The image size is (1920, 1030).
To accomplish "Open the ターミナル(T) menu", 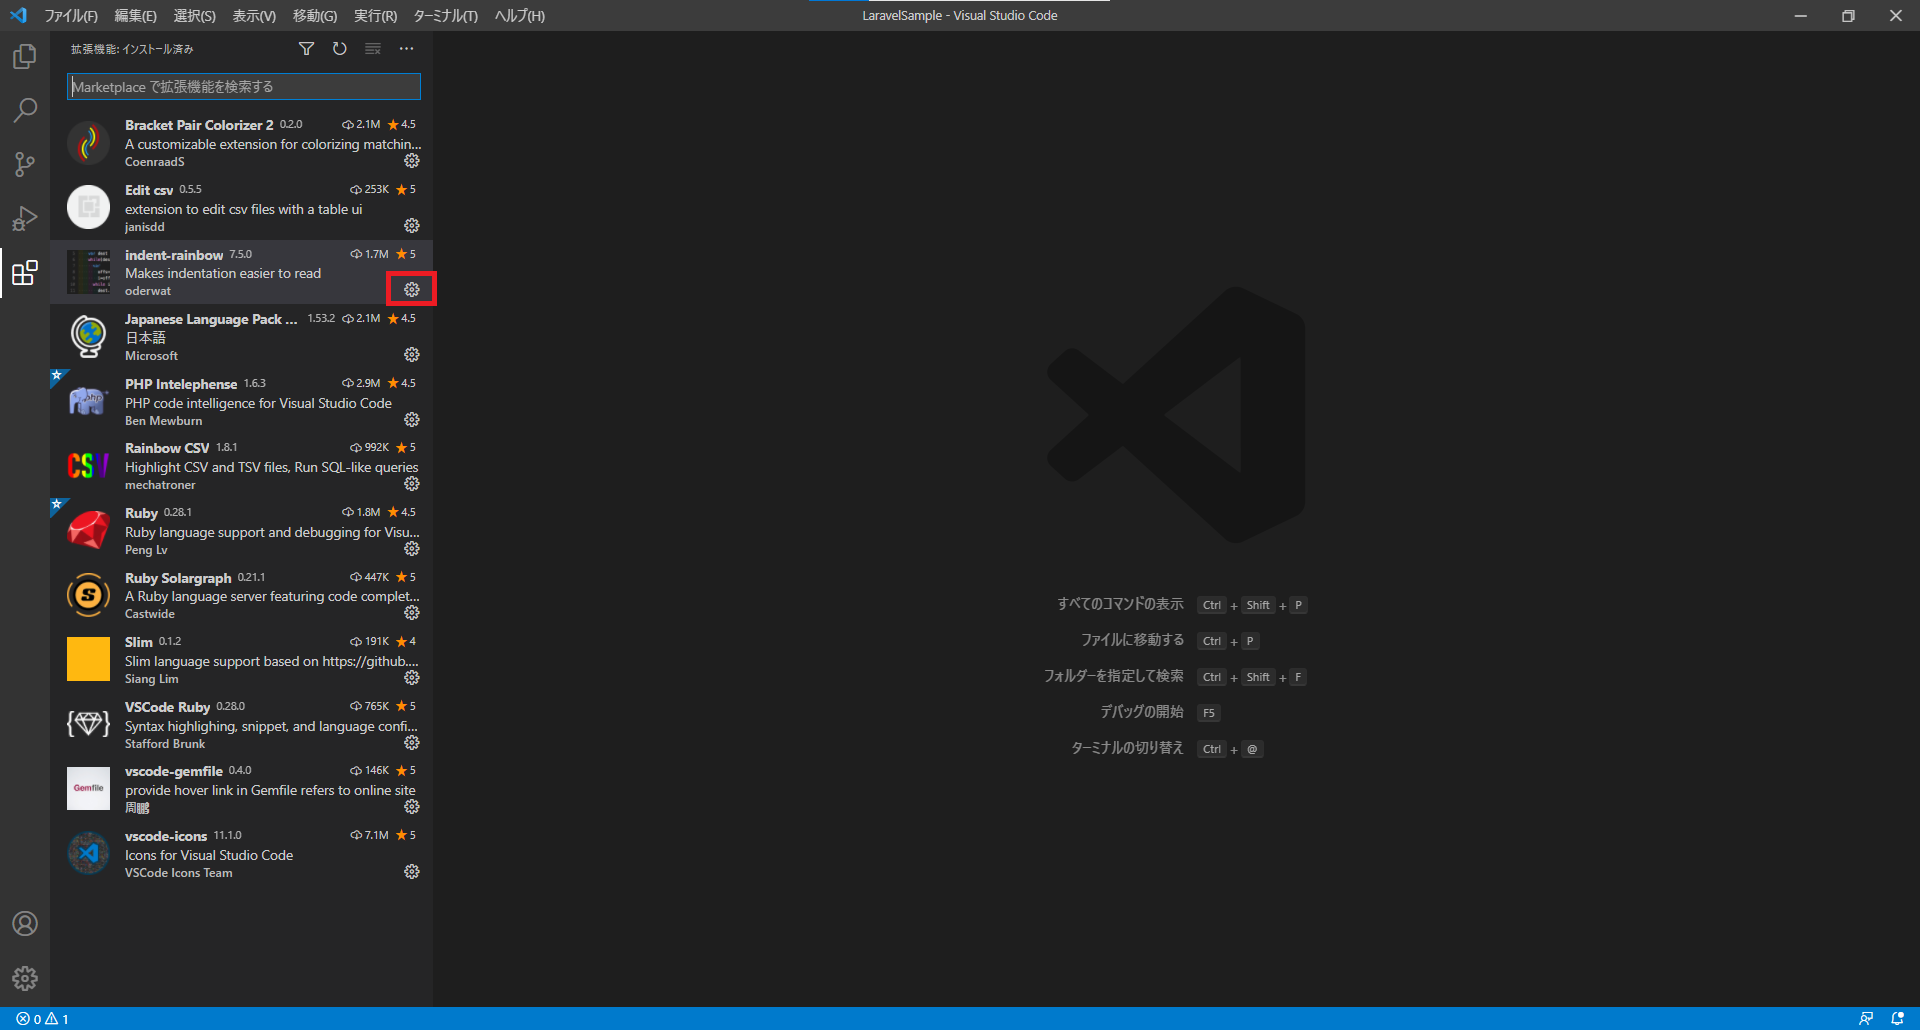I will click(445, 16).
